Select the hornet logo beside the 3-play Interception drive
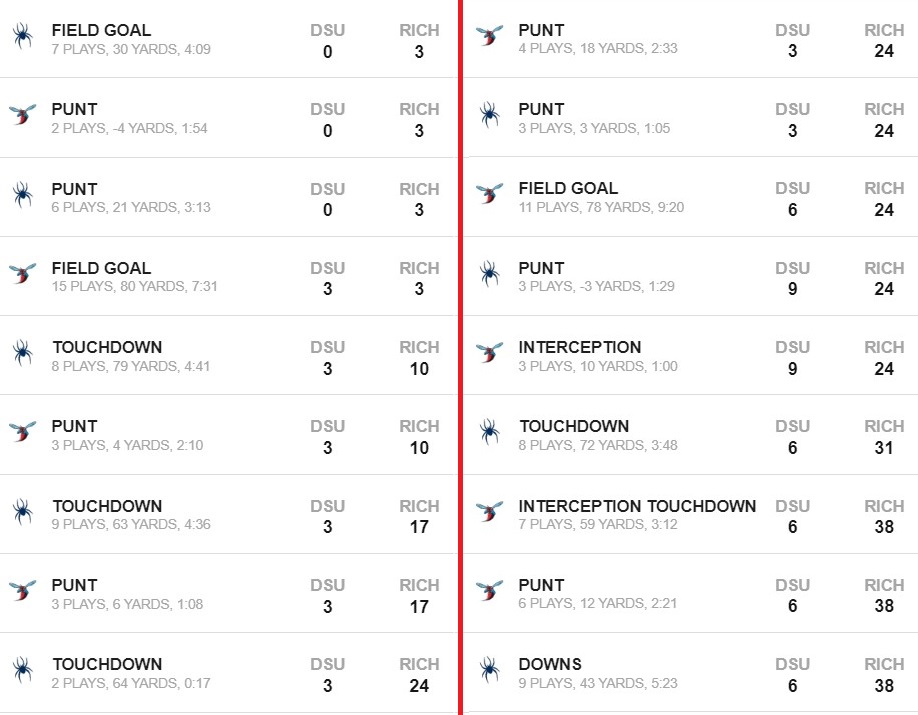The image size is (918, 715). coord(489,353)
